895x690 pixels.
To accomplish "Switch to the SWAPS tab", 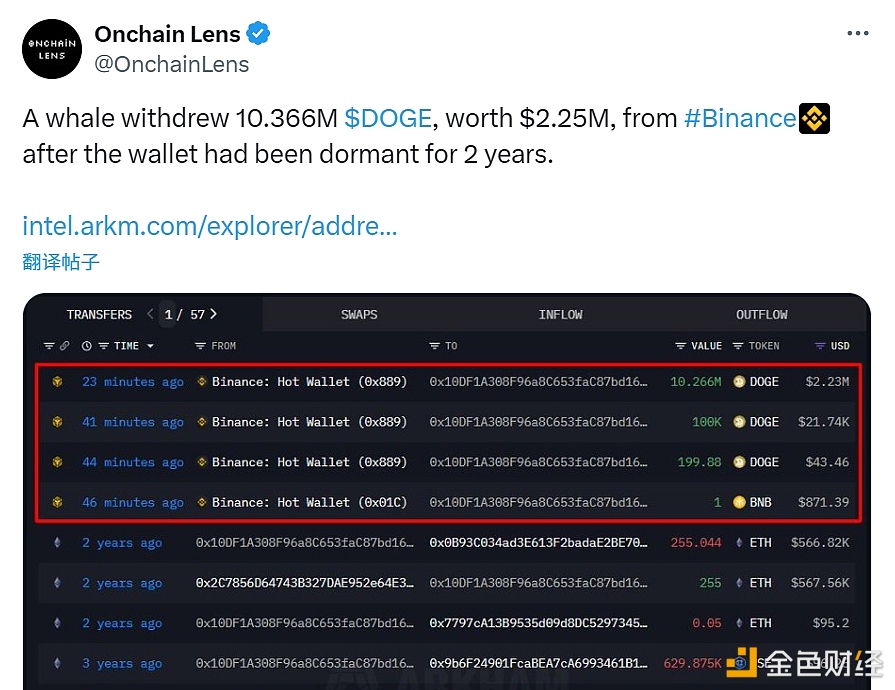I will 359,314.
